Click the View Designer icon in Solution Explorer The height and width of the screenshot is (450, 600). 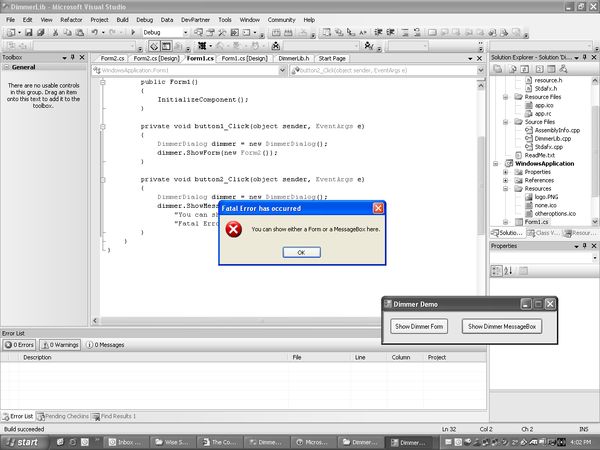coord(551,69)
